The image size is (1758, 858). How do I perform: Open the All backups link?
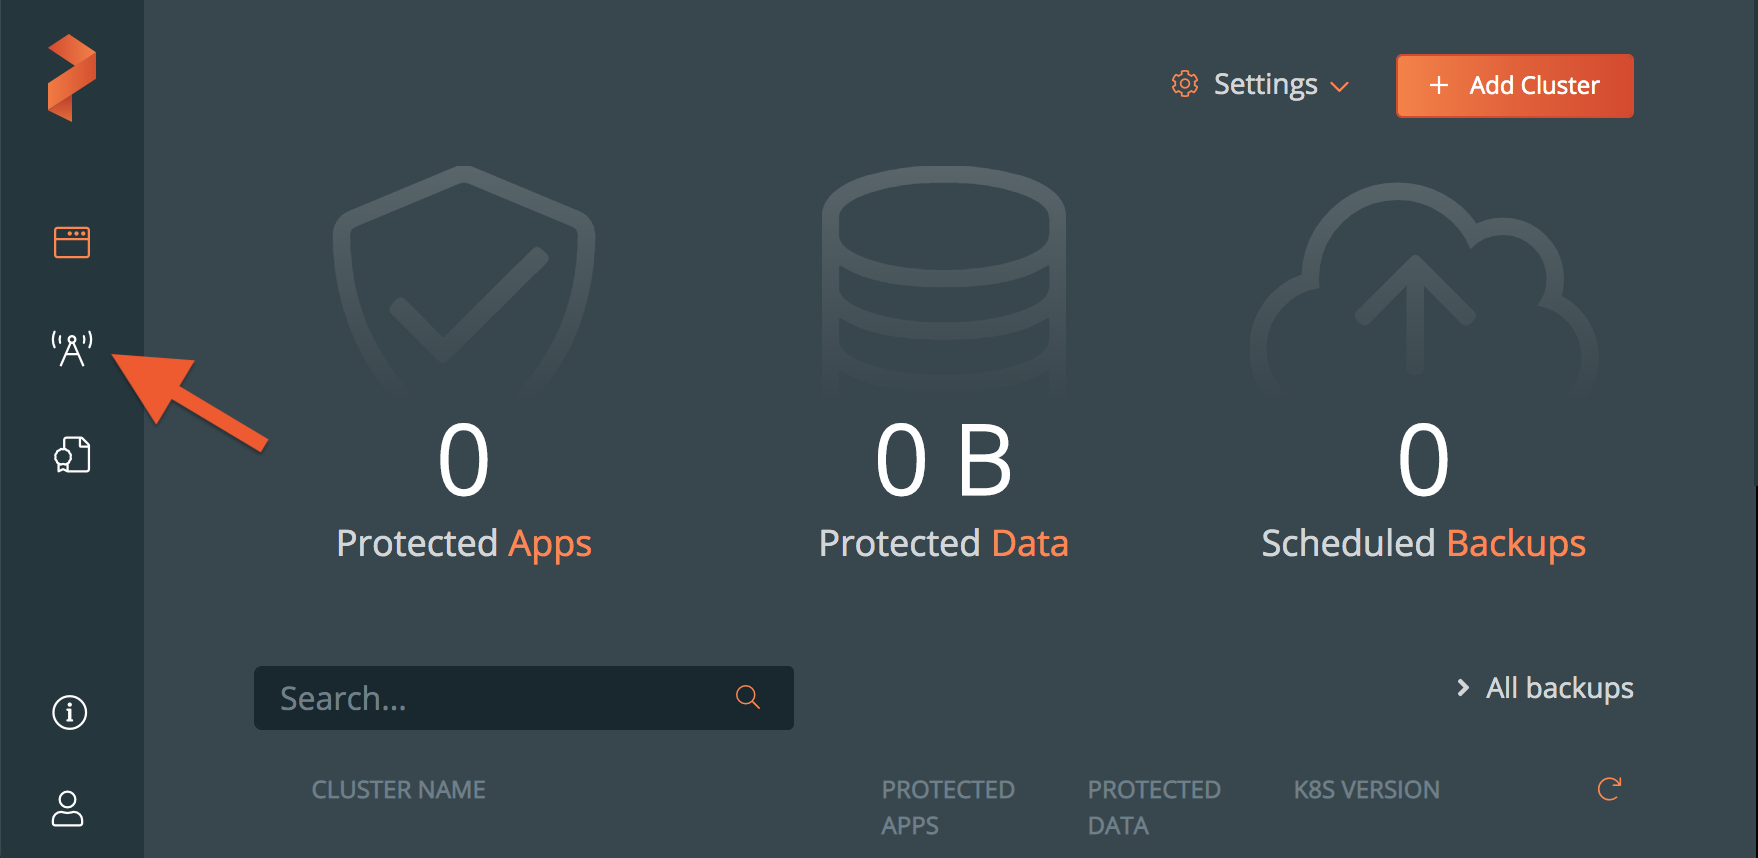[x=1559, y=688]
